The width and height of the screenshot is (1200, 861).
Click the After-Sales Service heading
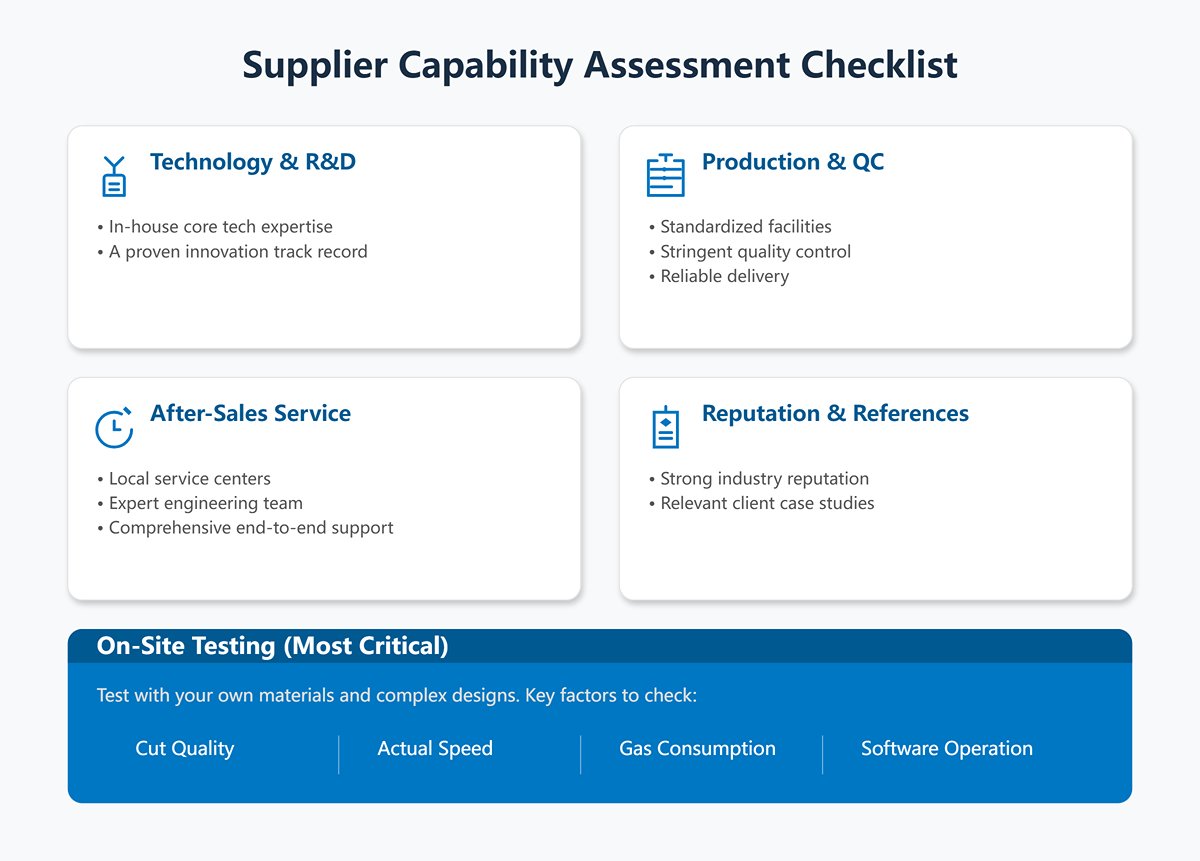coord(250,414)
